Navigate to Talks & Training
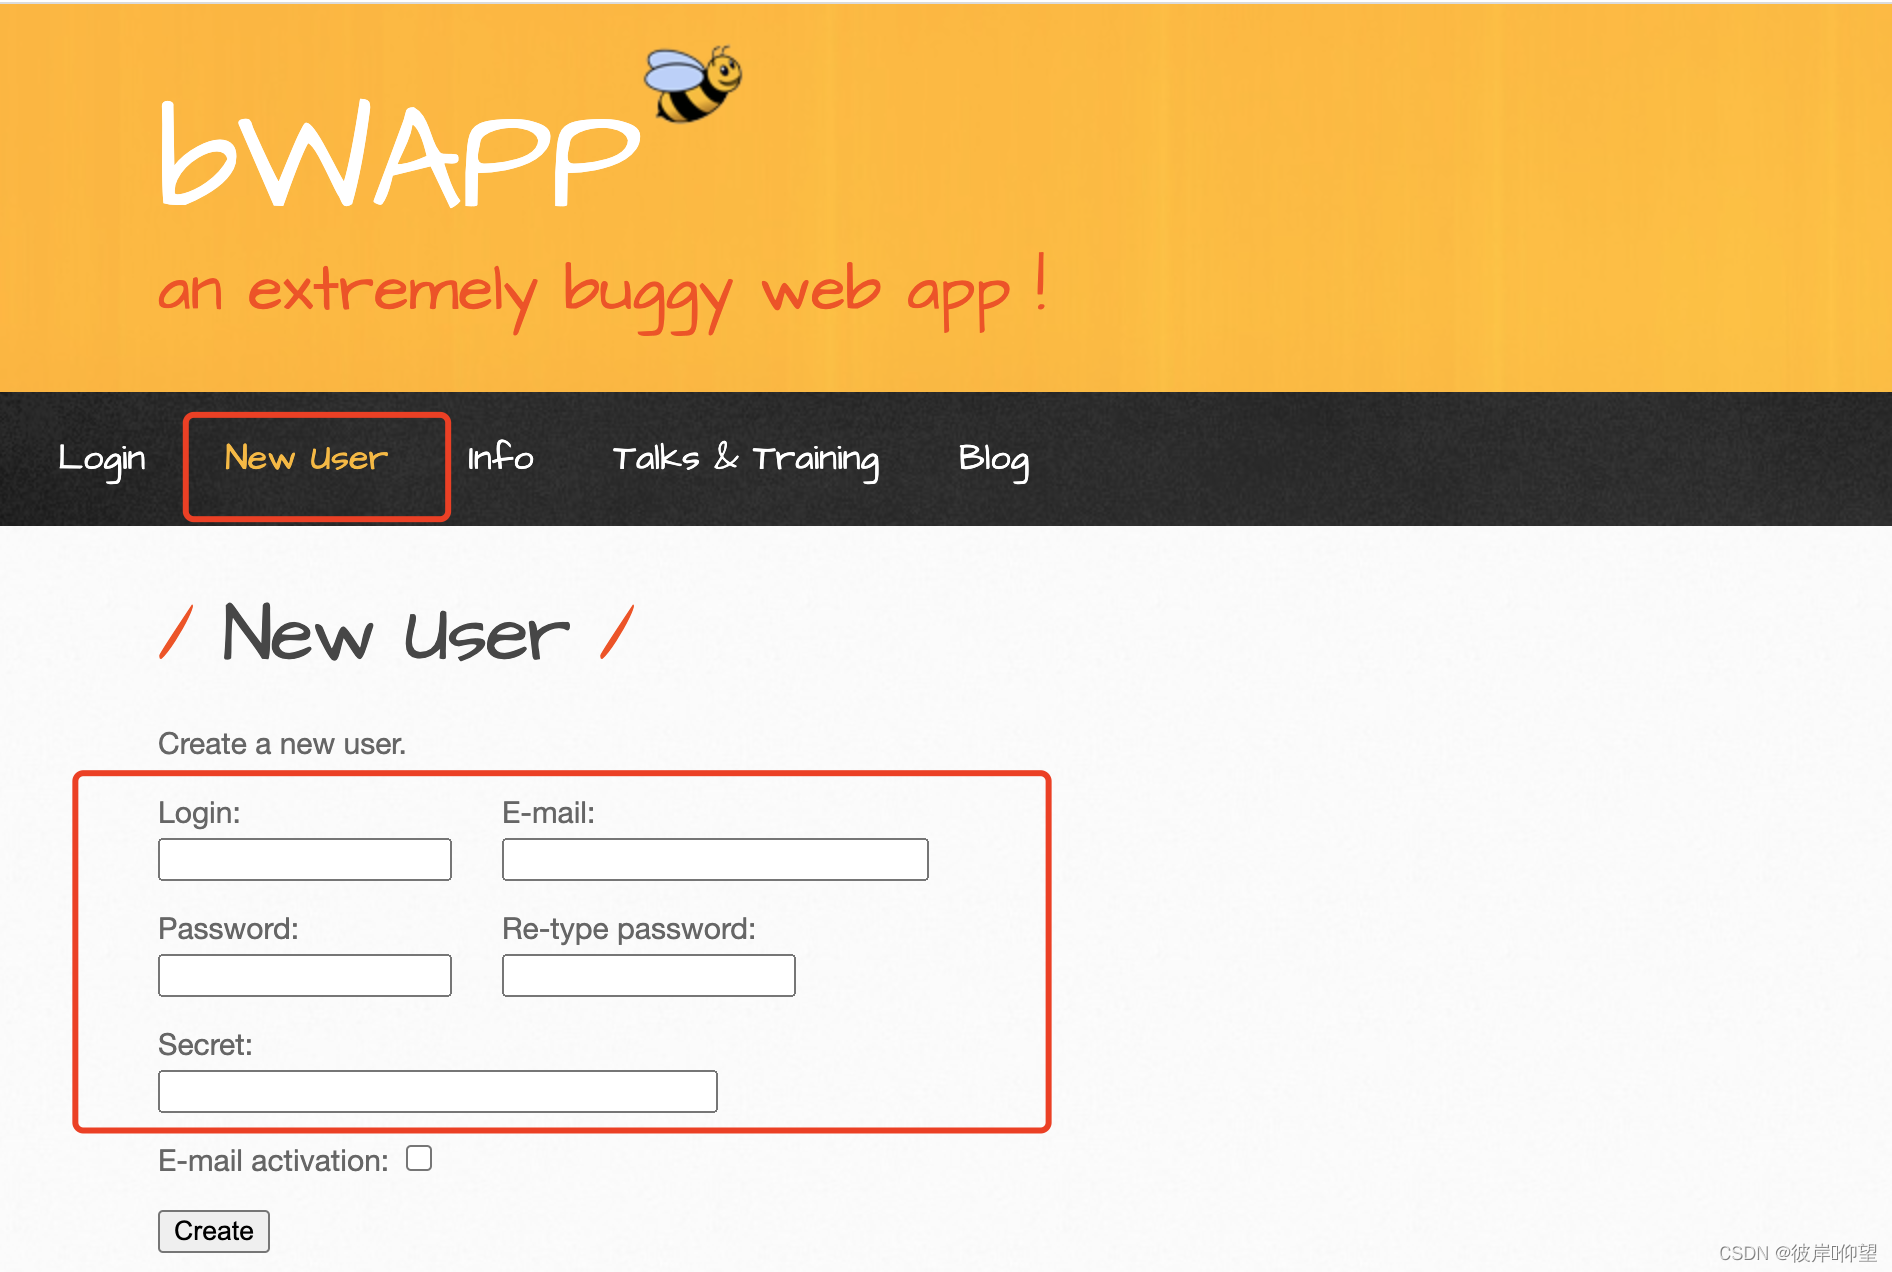Screen dimensions: 1892x1272 [x=746, y=458]
